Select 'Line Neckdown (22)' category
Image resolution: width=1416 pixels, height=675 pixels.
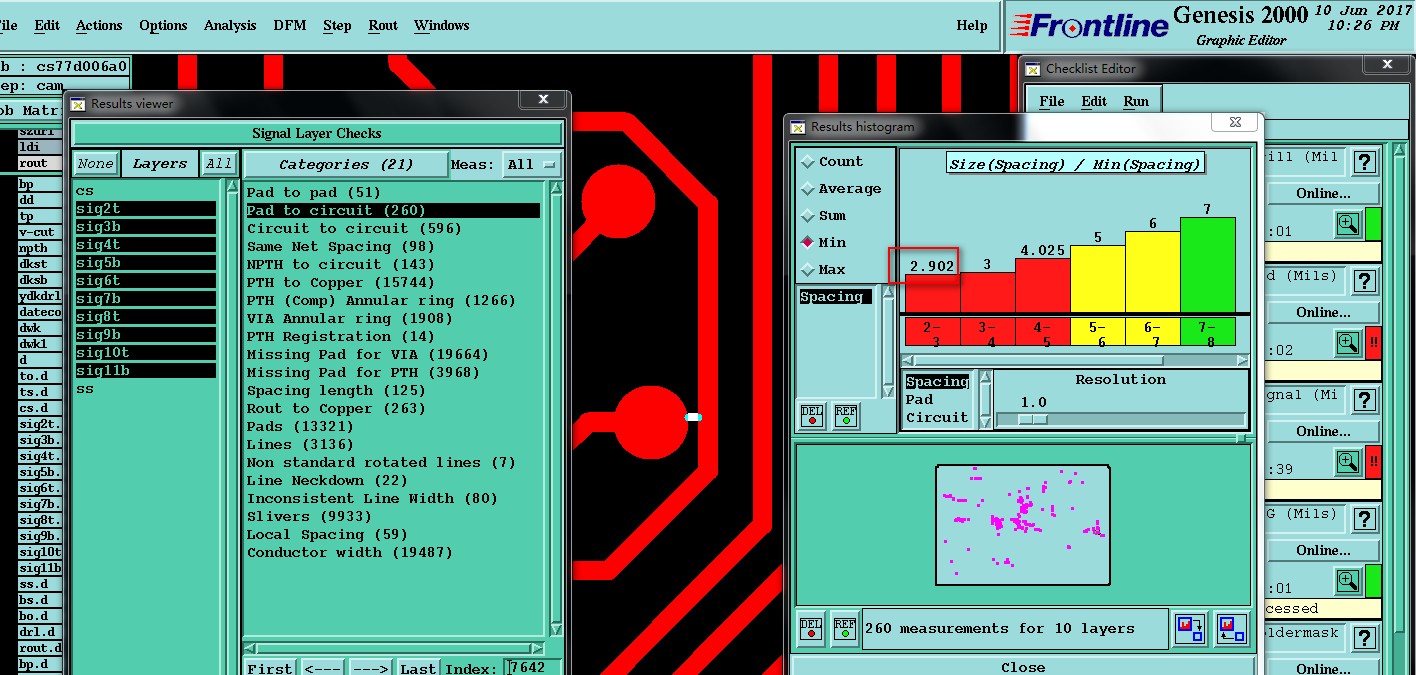pyautogui.click(x=327, y=480)
